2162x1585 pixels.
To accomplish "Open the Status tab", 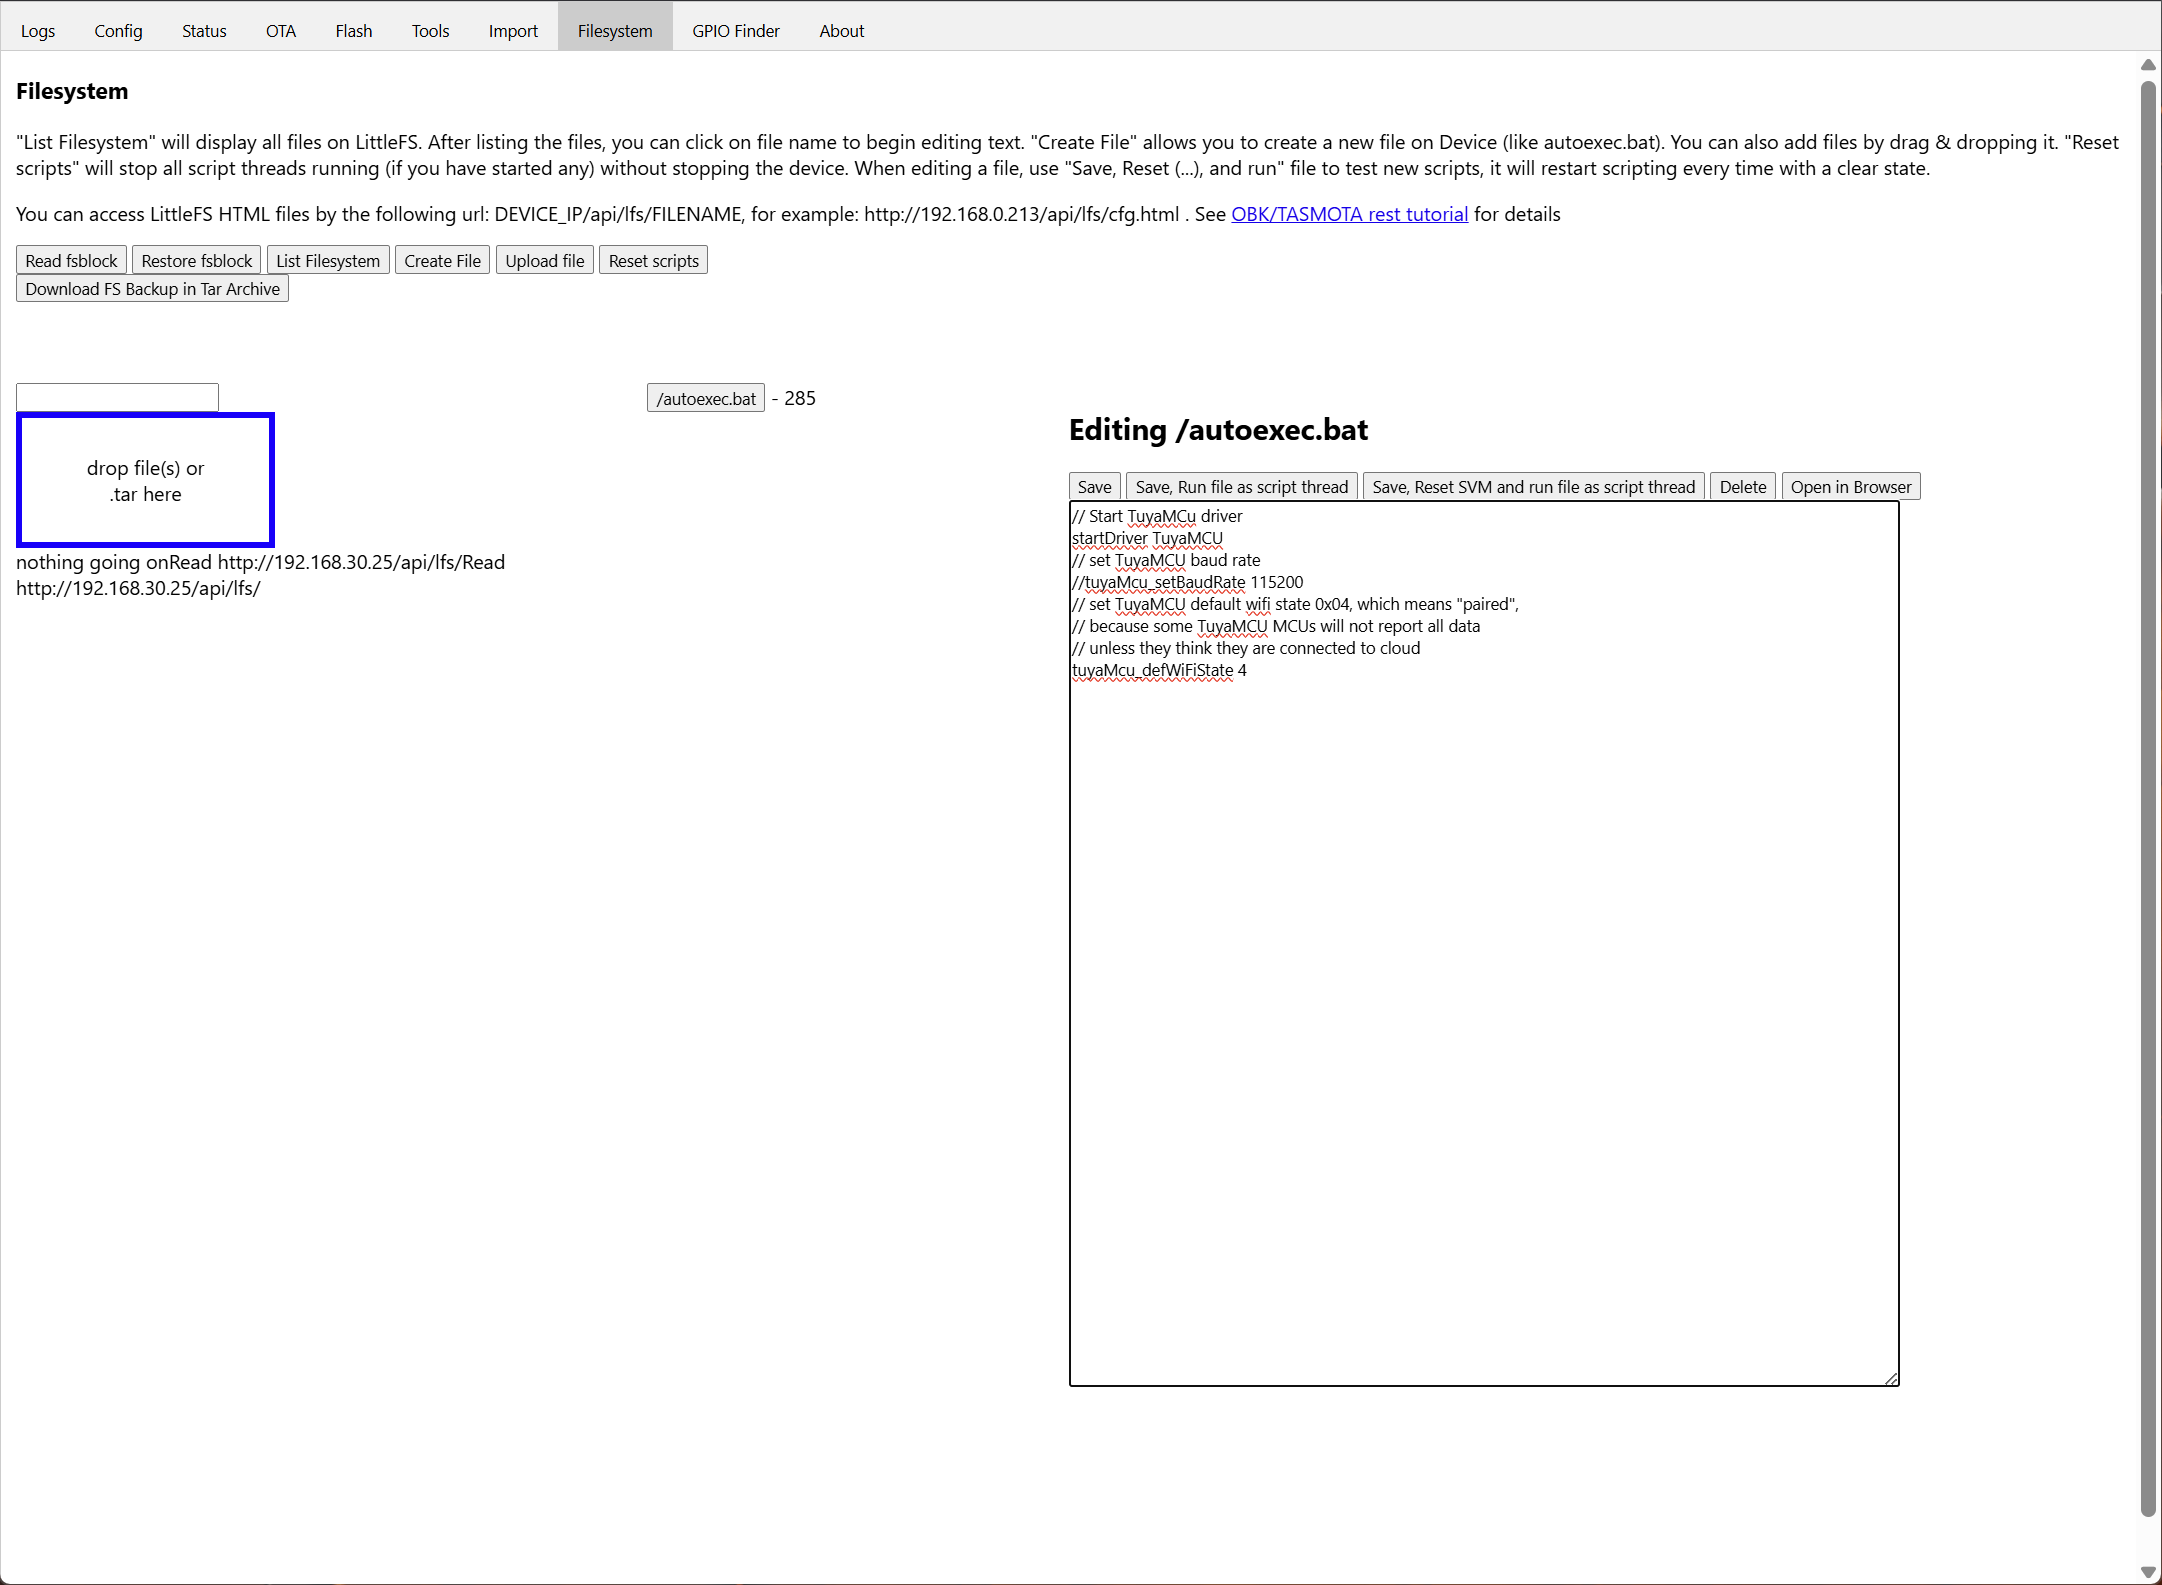I will pyautogui.click(x=204, y=31).
